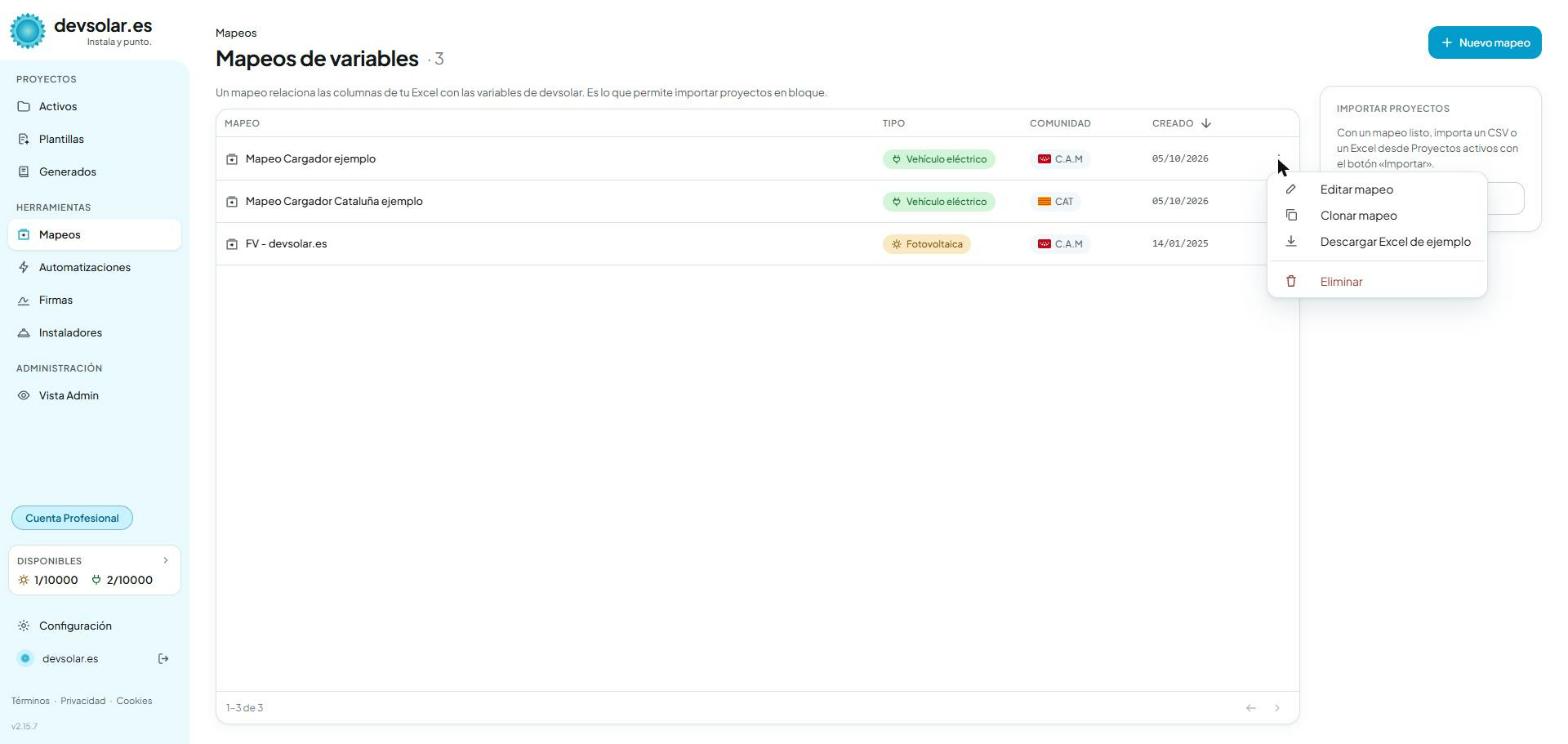Image resolution: width=1568 pixels, height=744 pixels.
Task: Open the Términos link
Action: (30, 701)
